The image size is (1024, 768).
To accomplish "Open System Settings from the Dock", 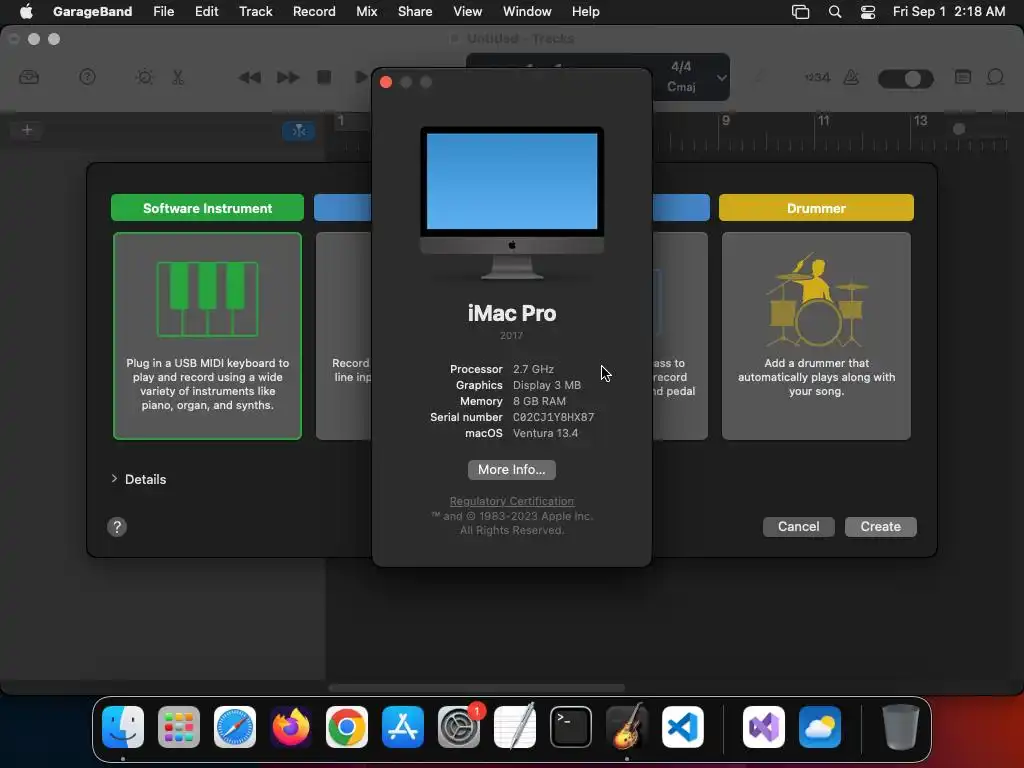I will (459, 727).
